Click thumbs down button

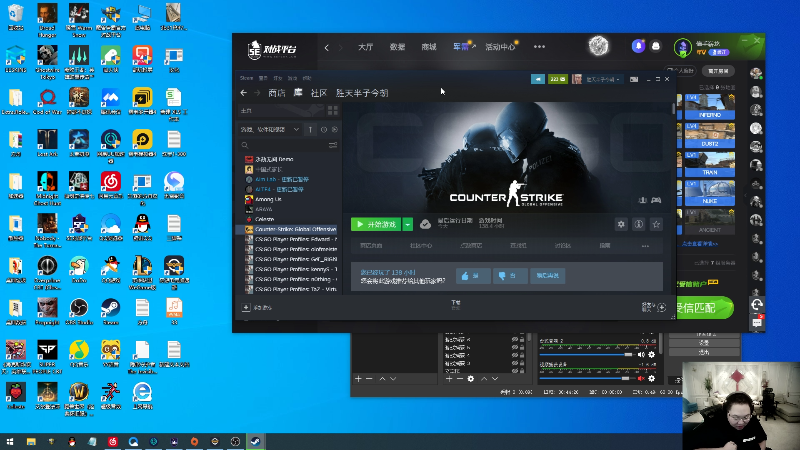510,276
